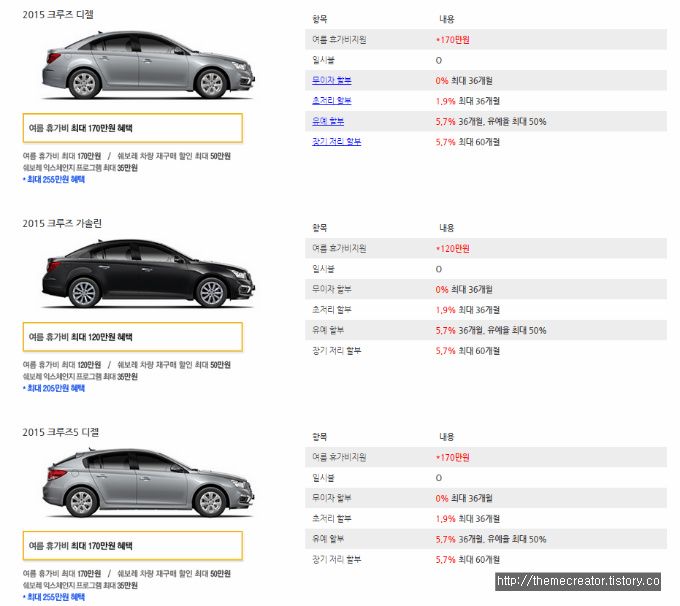Open the 무이자 할부 link

pos(332,80)
